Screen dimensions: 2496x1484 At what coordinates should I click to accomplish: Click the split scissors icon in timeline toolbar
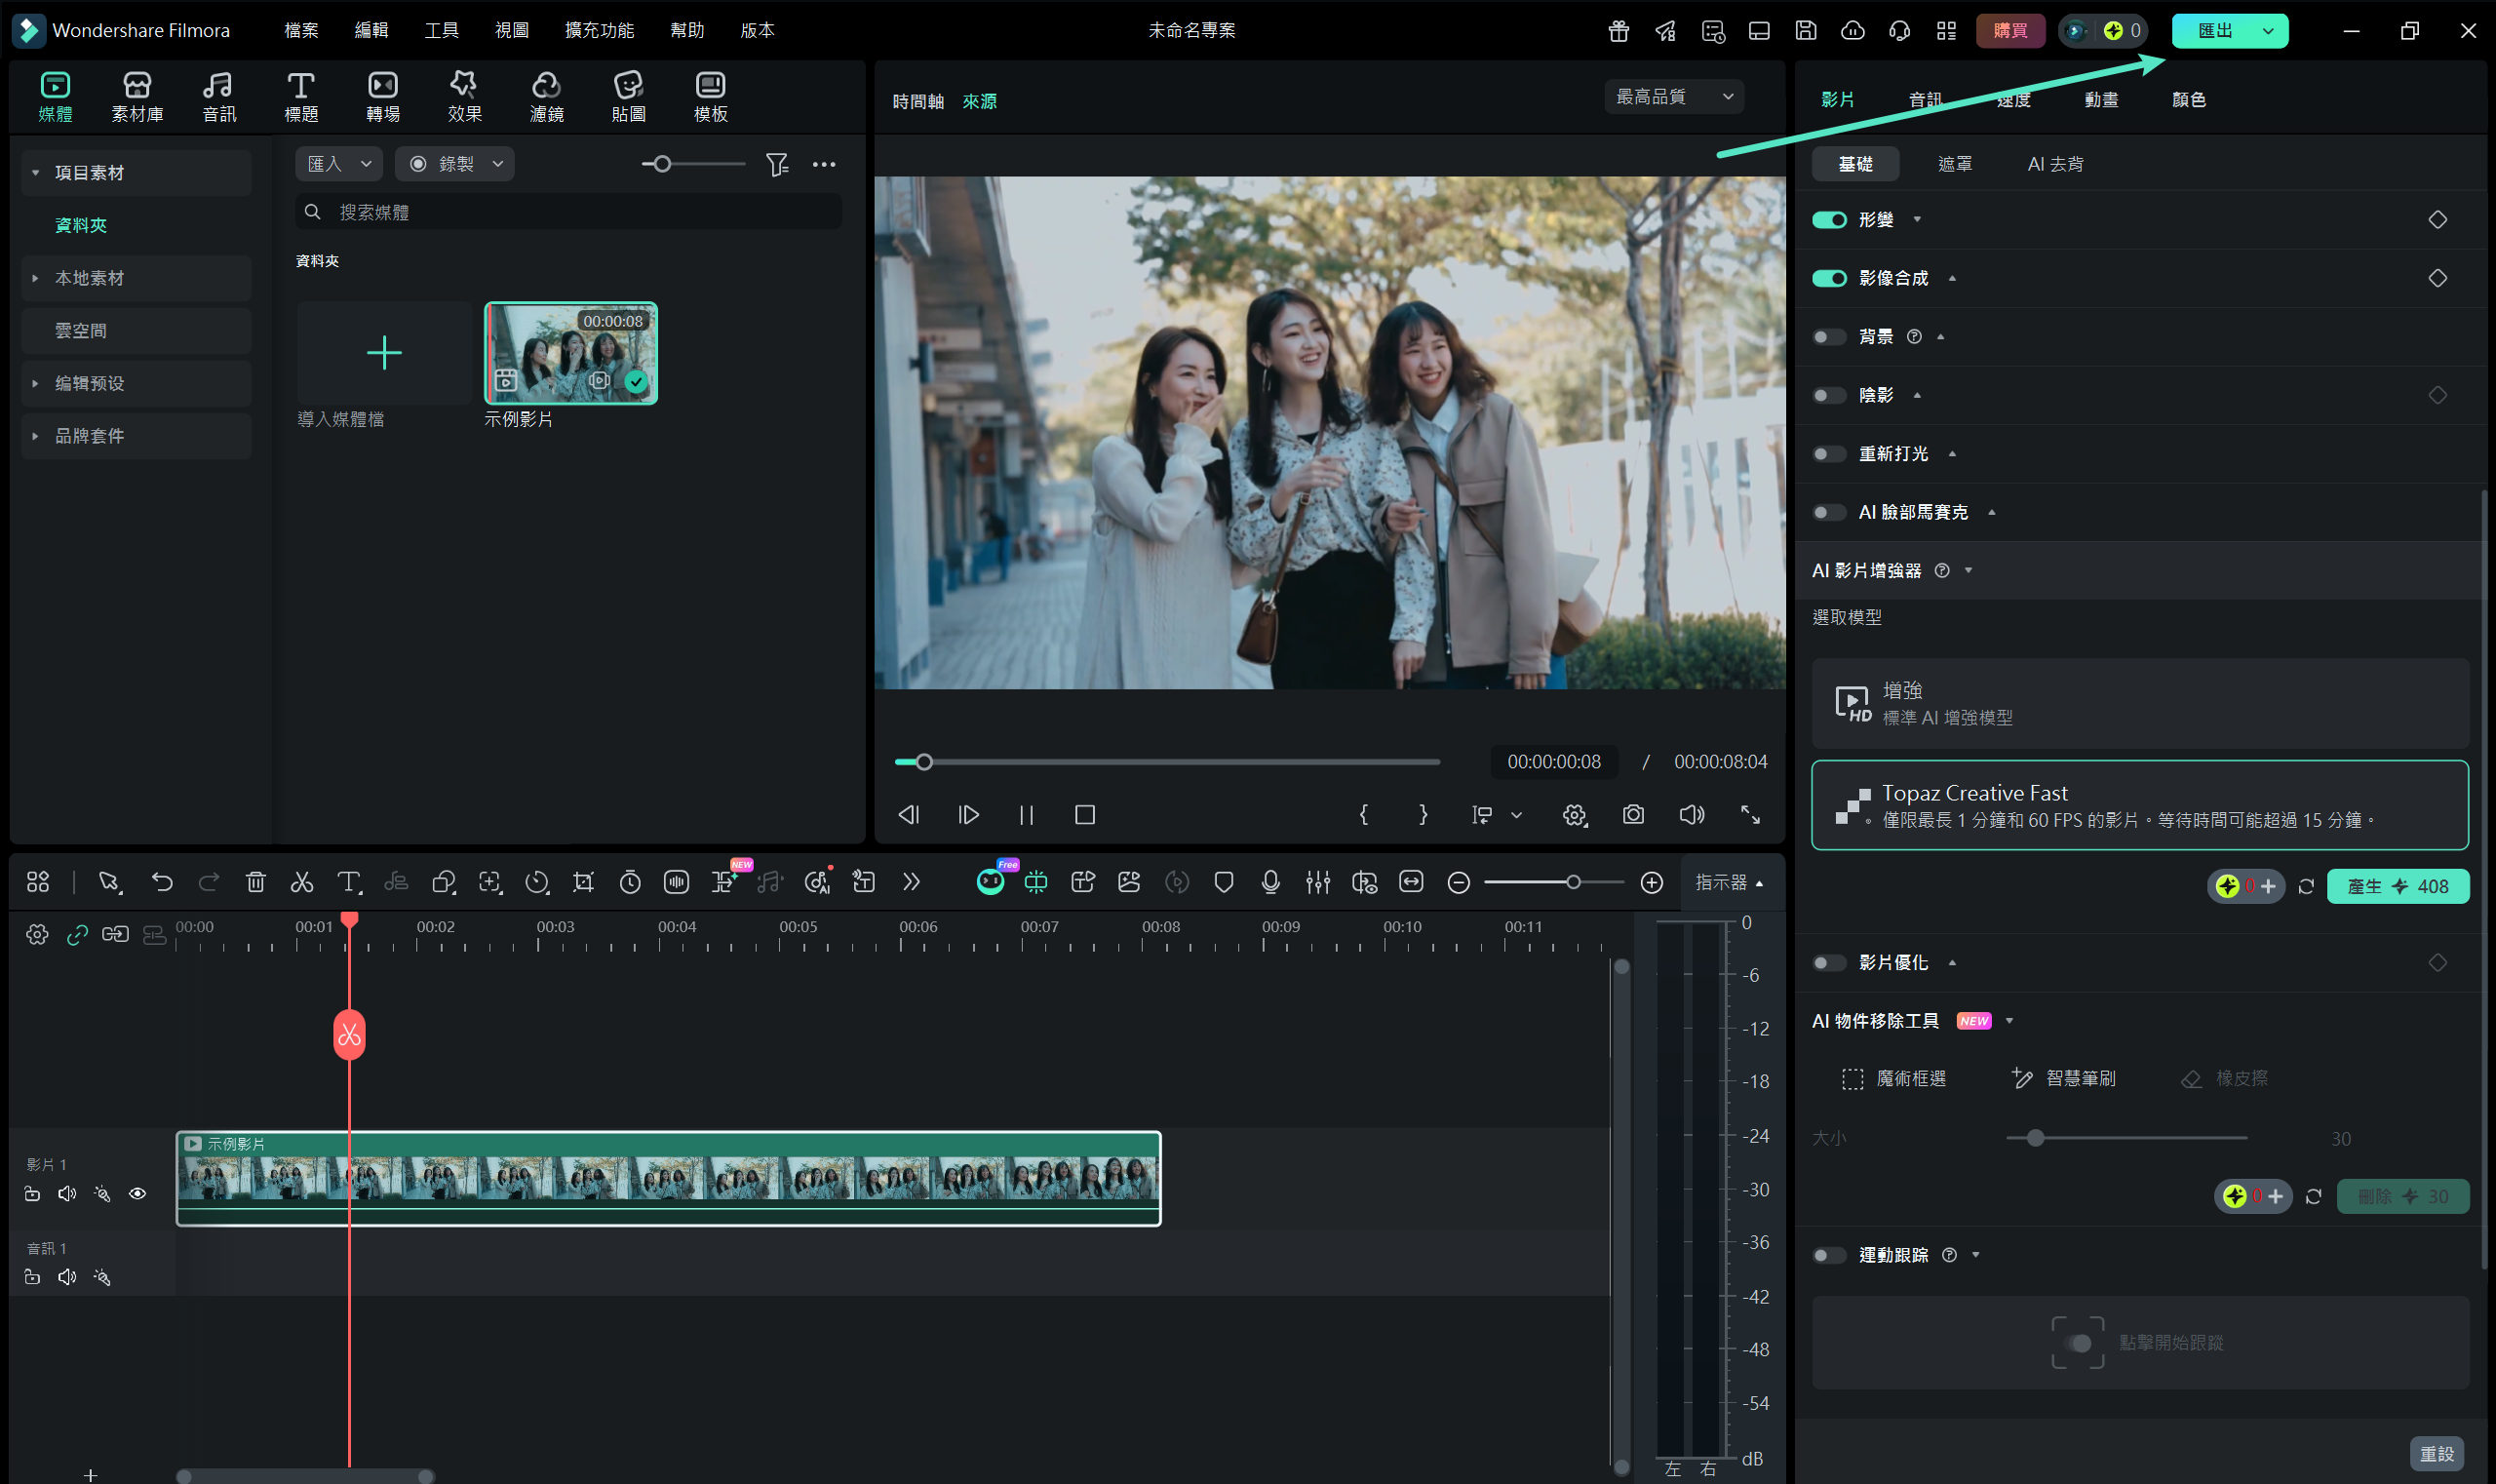[301, 882]
